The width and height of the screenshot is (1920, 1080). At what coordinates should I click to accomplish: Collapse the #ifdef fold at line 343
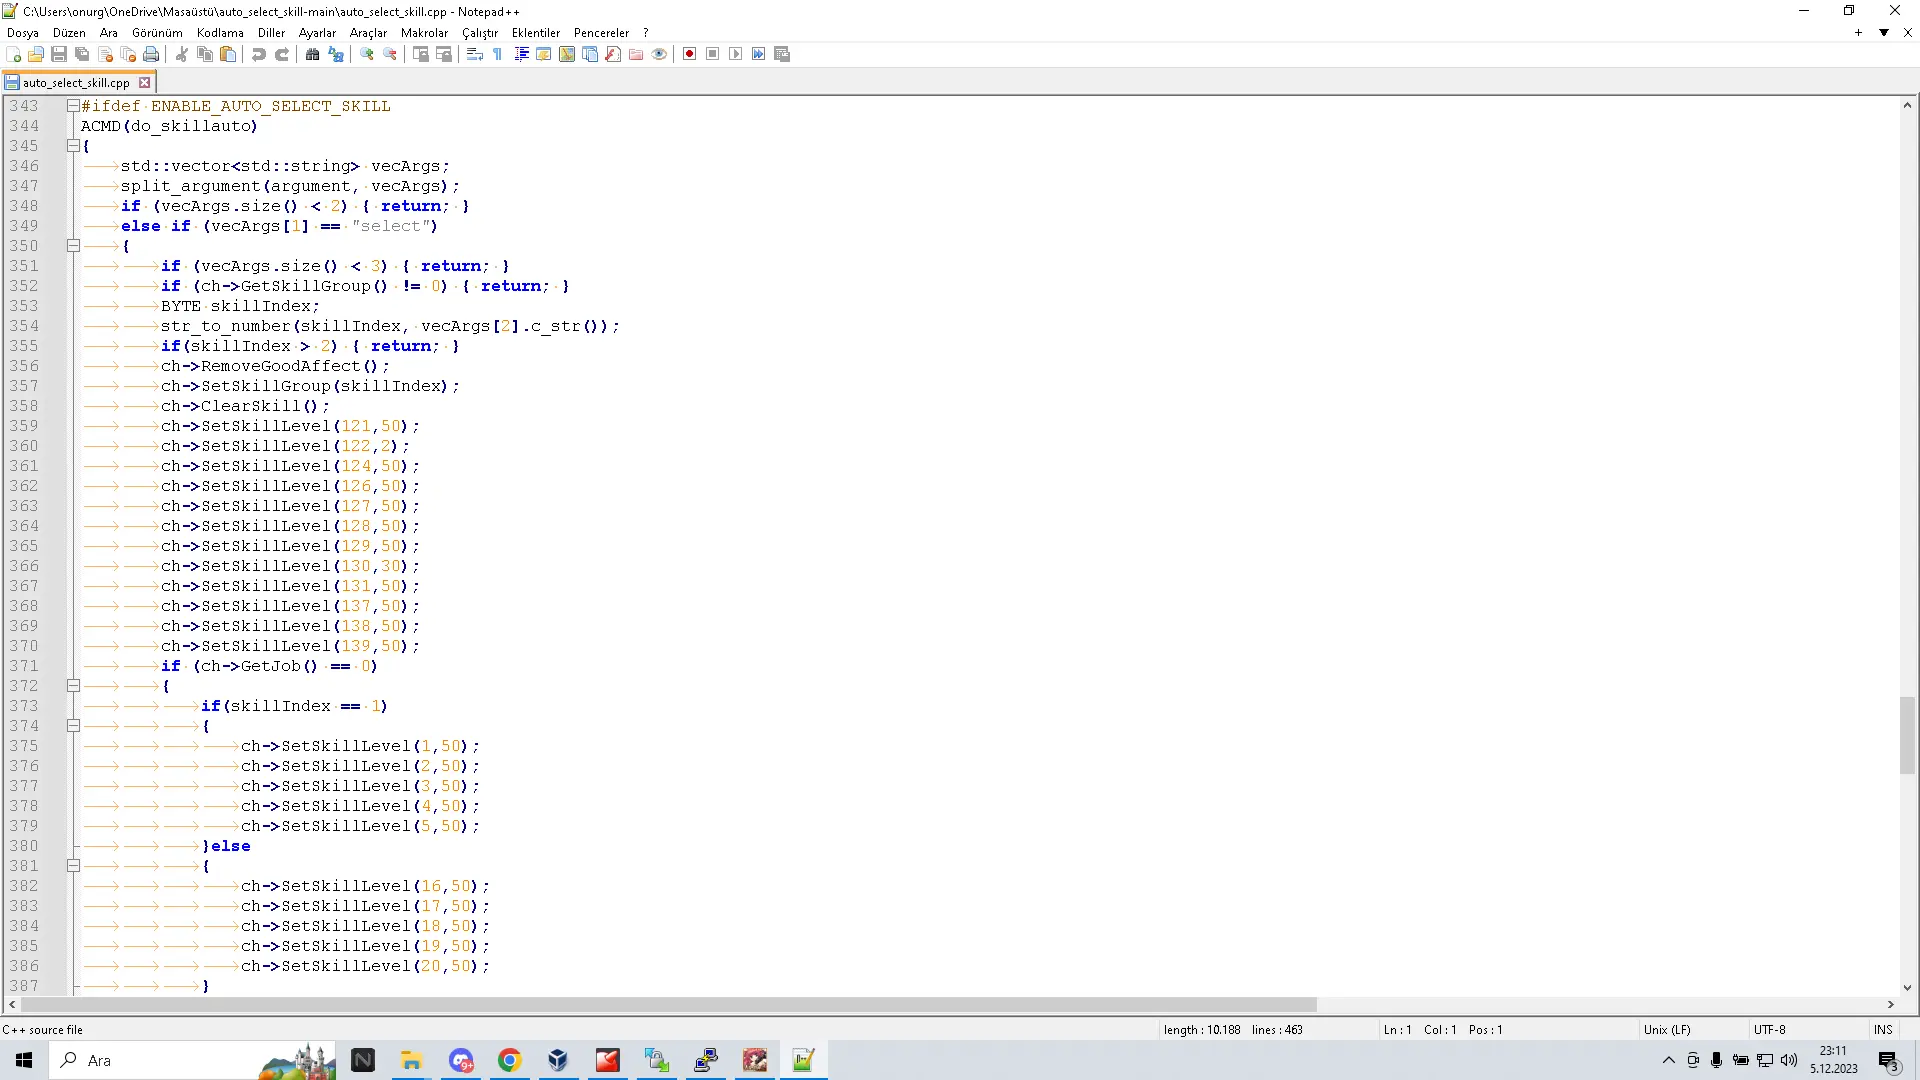pyautogui.click(x=73, y=106)
